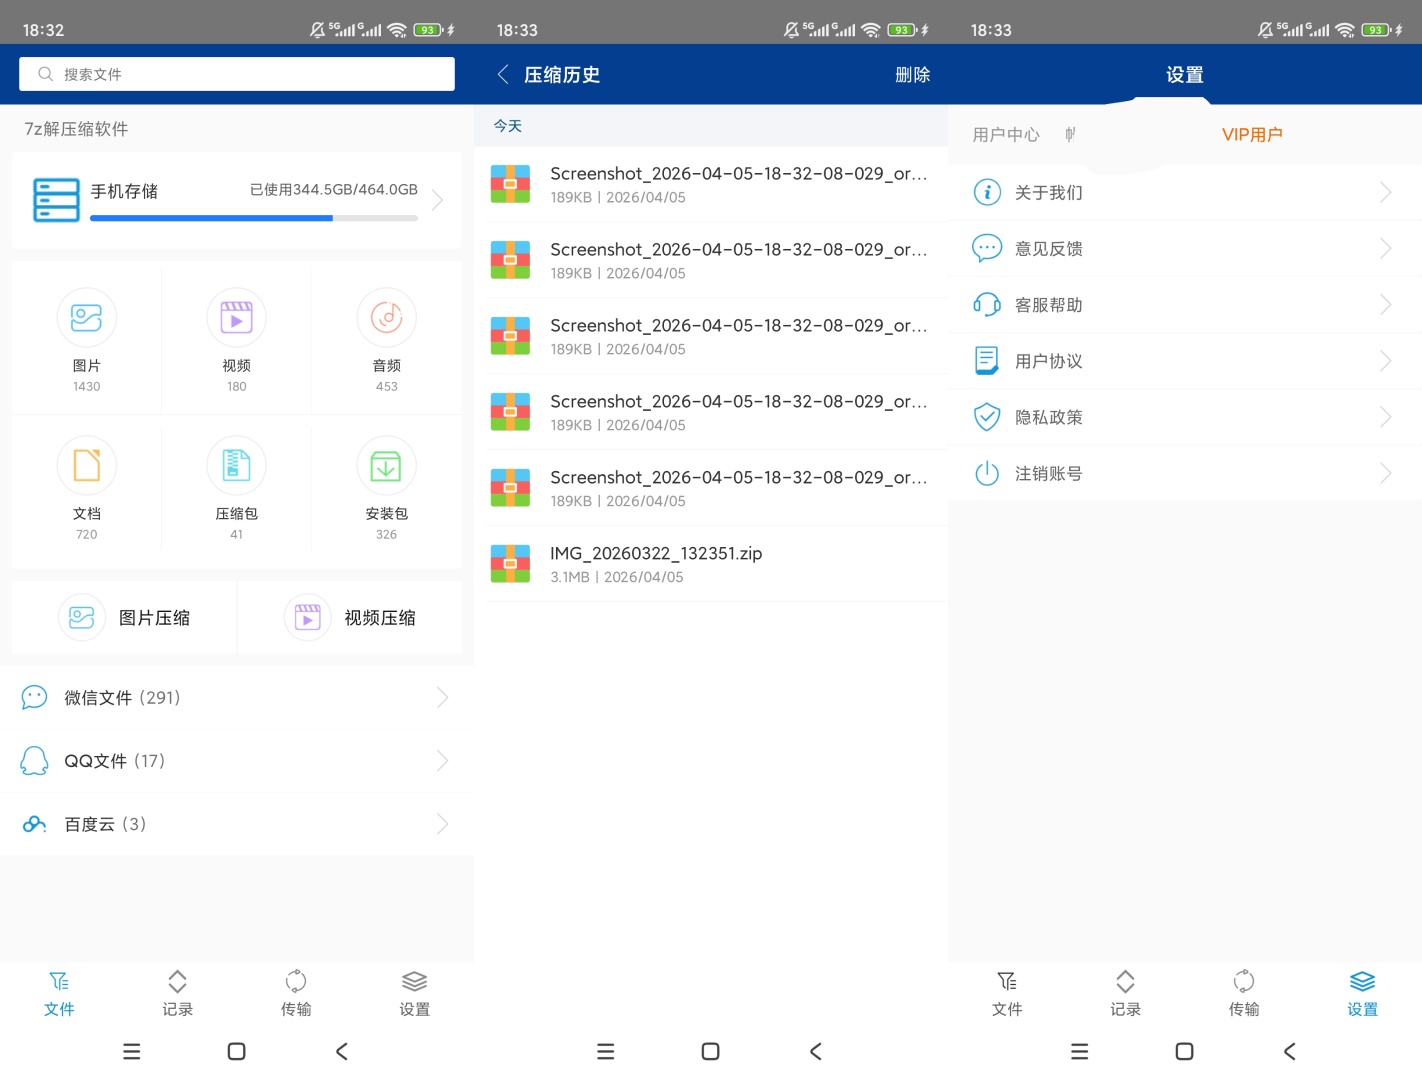Open the VIP用户 membership page
Screen dimensions: 1422x1080
pyautogui.click(x=1251, y=134)
